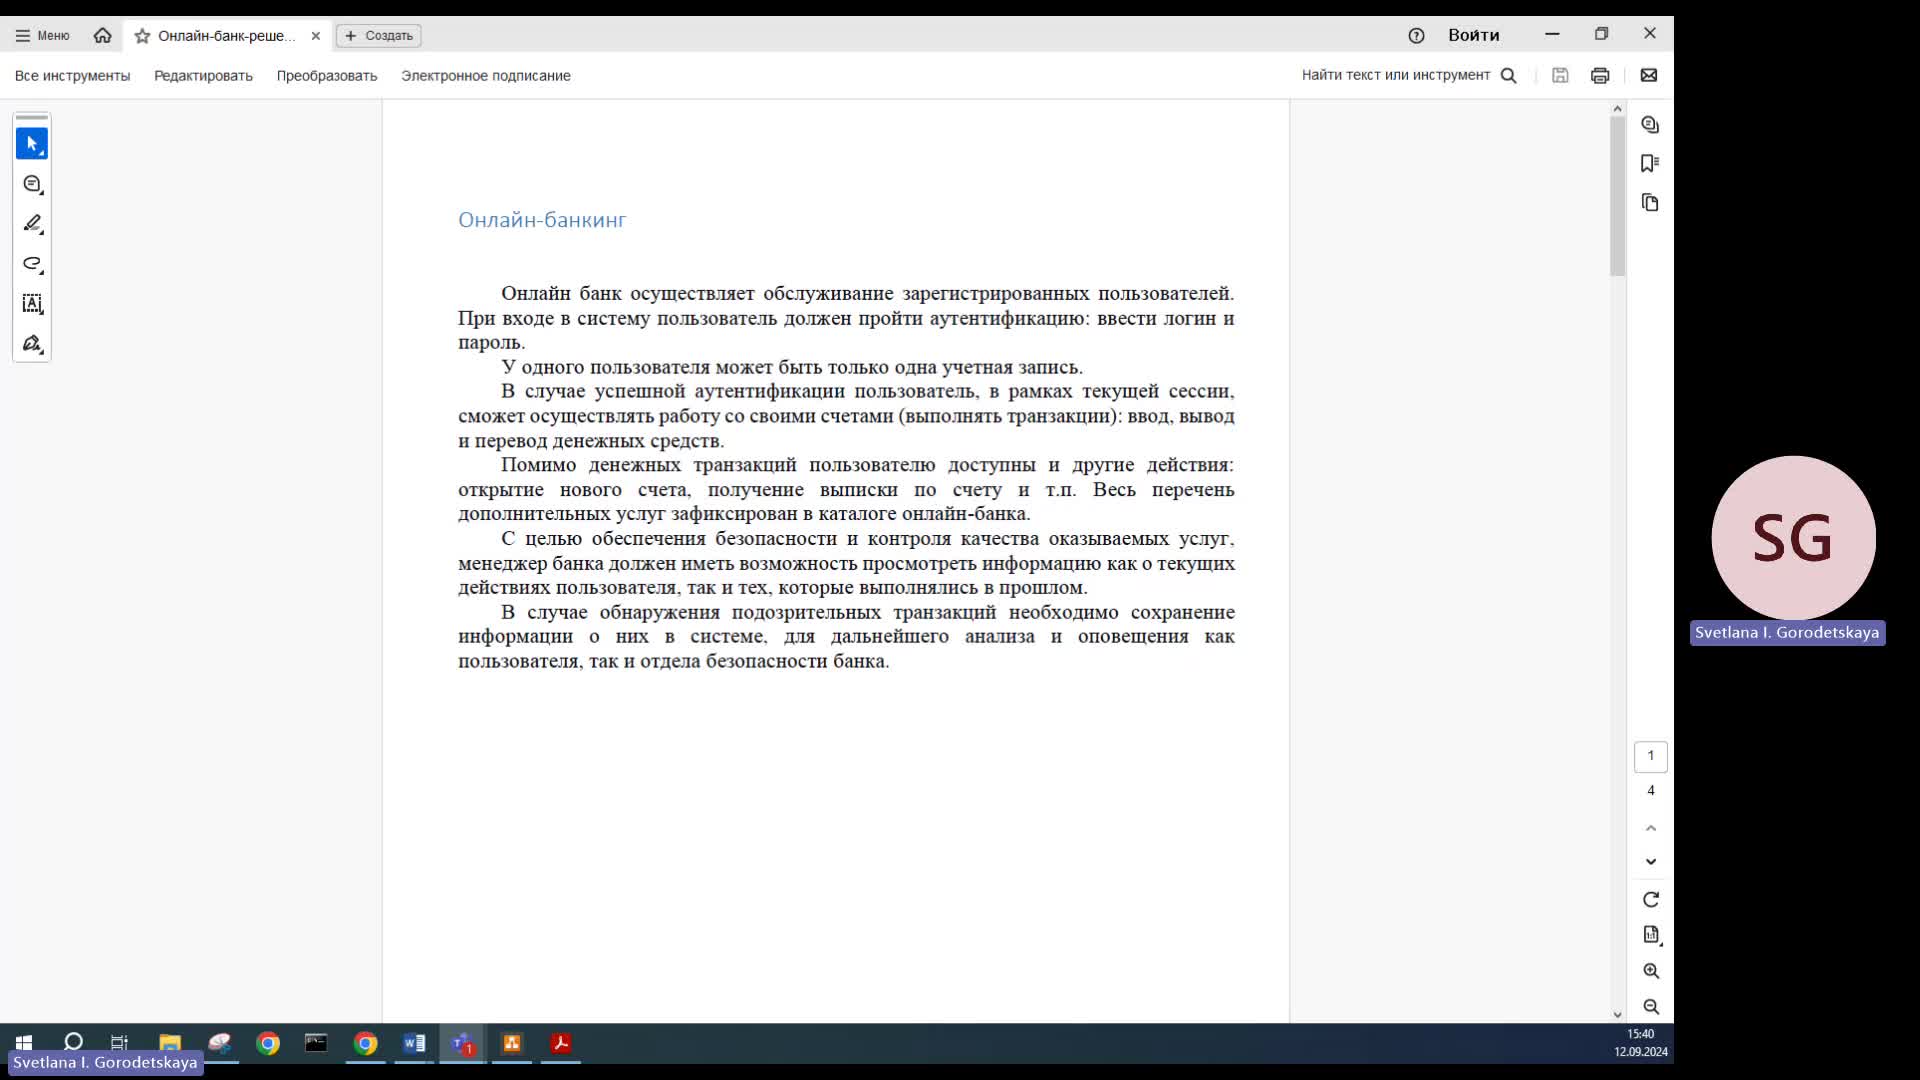Click the vertical scrollbar thumb

coord(1617,196)
